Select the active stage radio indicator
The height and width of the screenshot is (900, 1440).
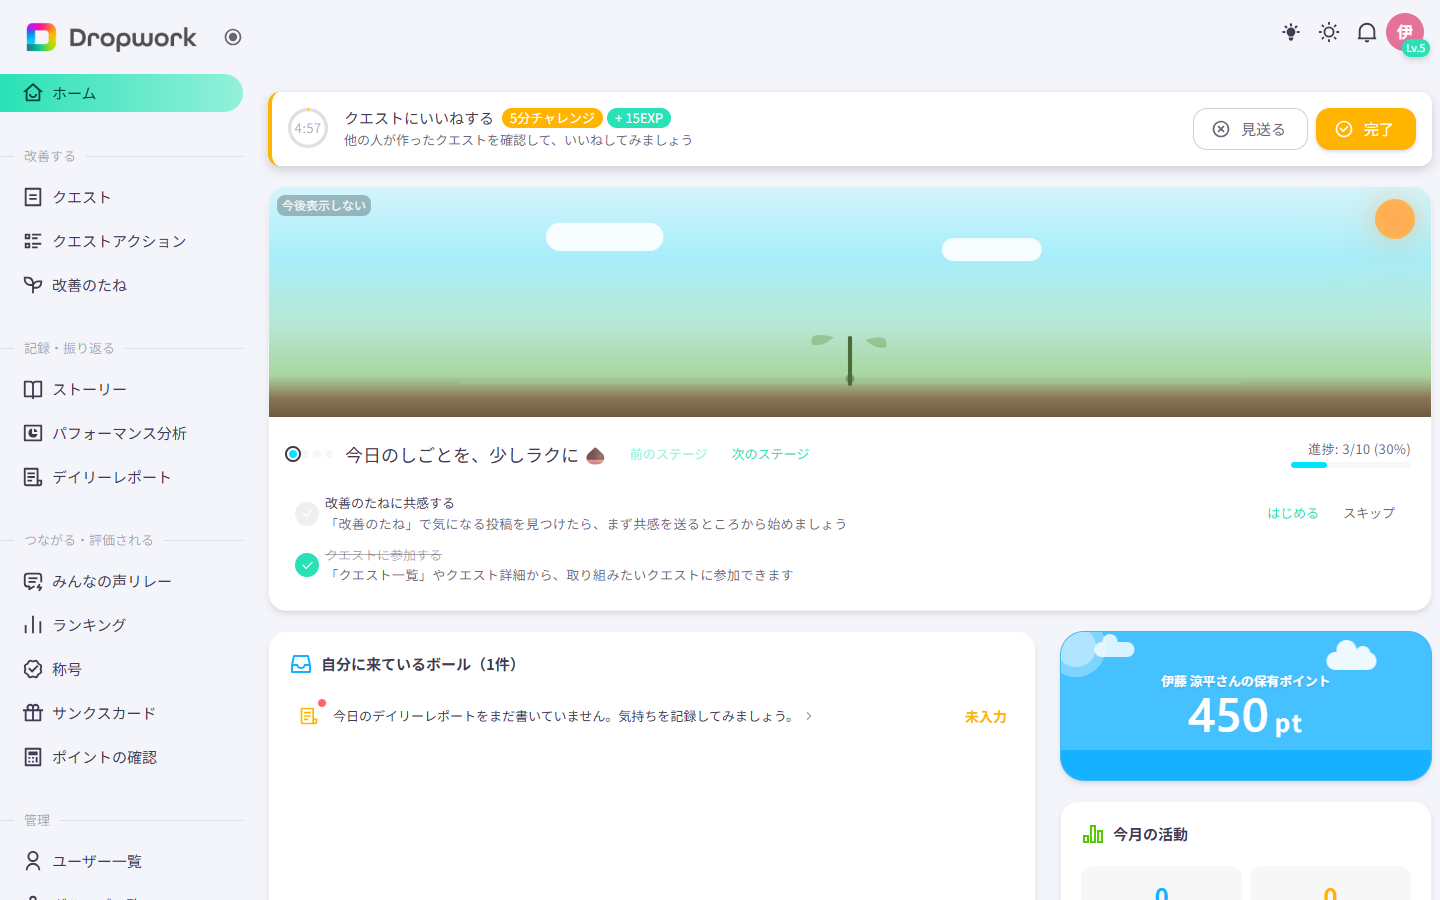tap(293, 454)
